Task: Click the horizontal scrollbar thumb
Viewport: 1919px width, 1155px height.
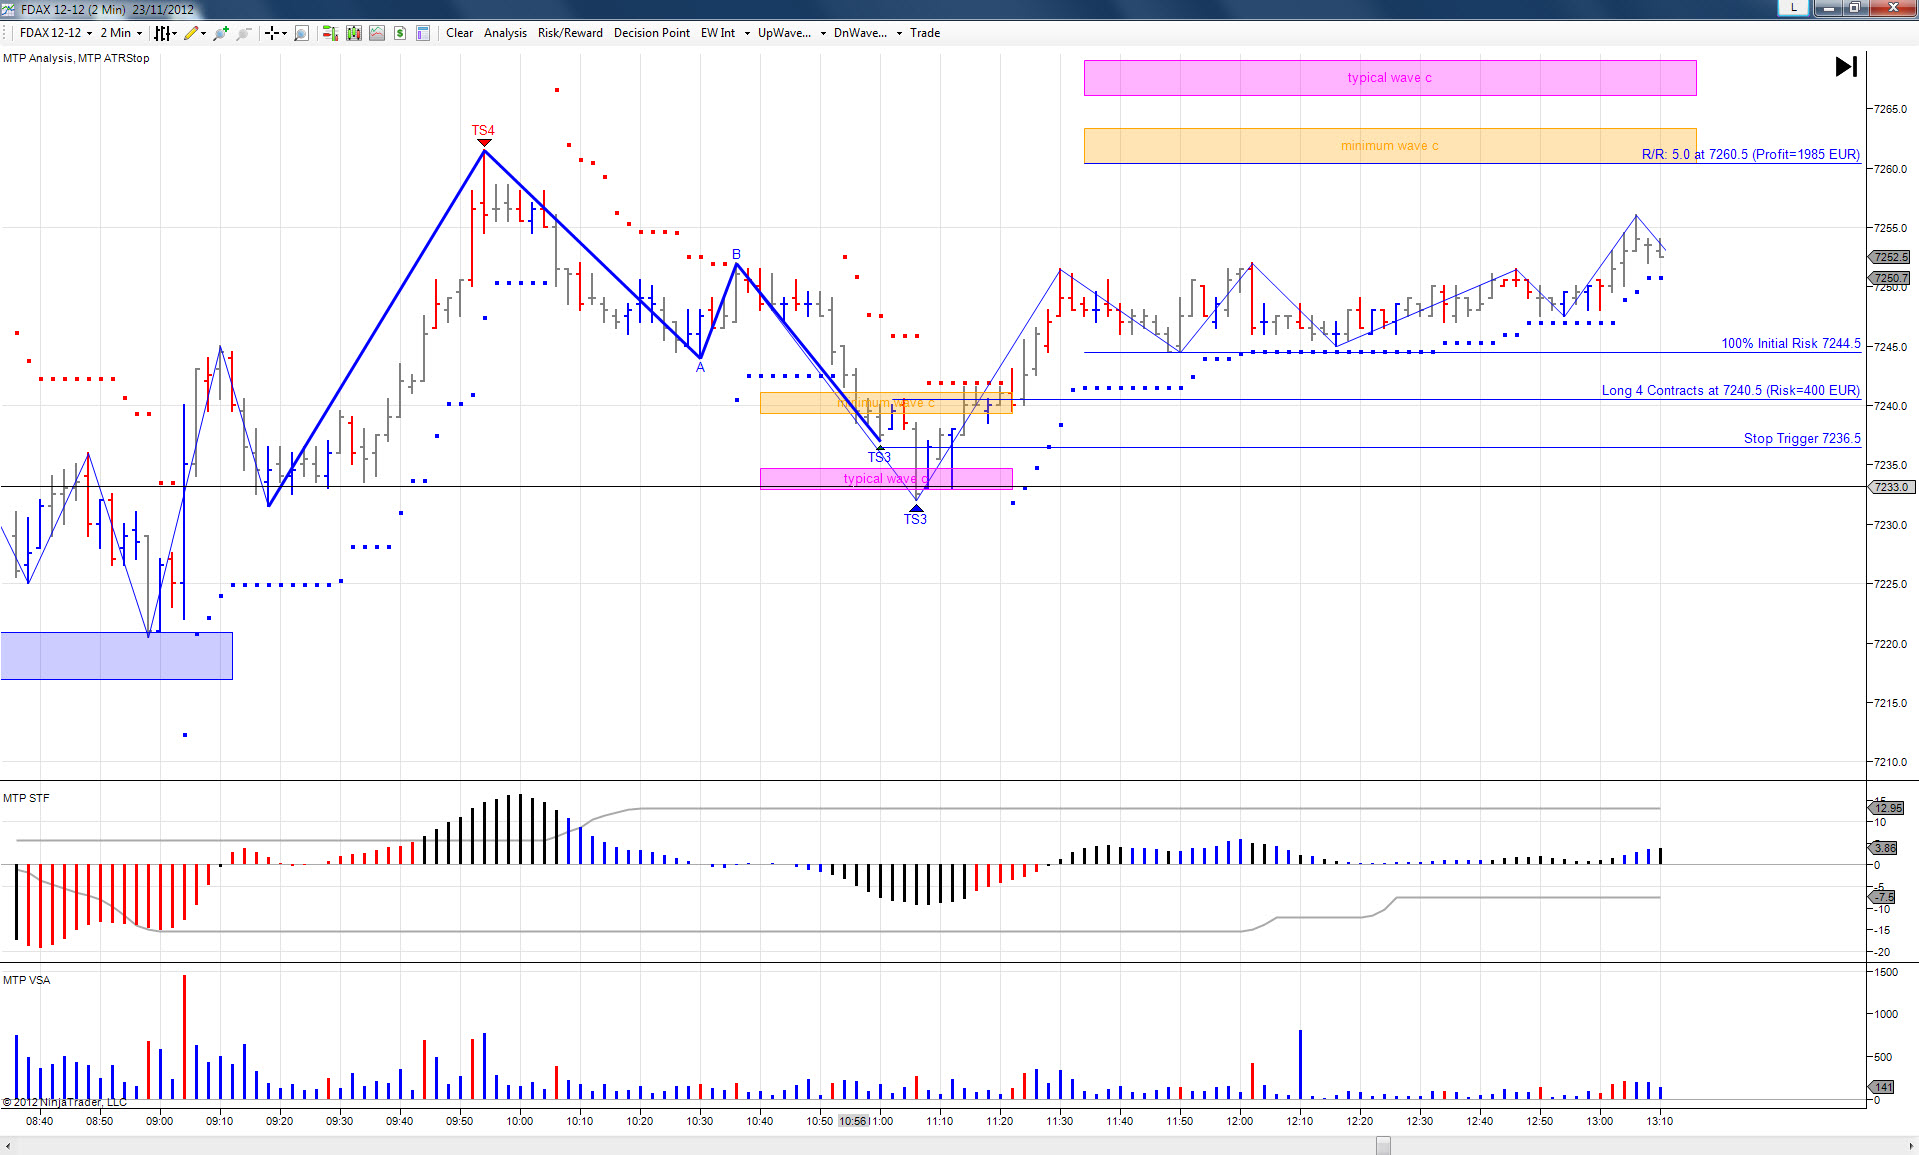Action: point(1383,1146)
